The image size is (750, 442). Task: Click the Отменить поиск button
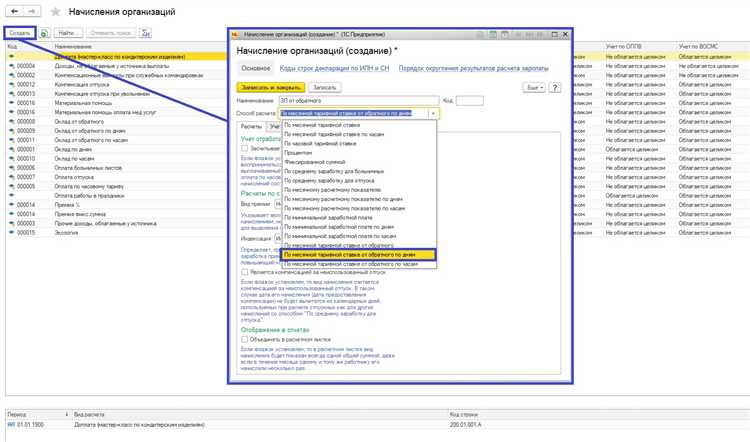click(x=110, y=33)
